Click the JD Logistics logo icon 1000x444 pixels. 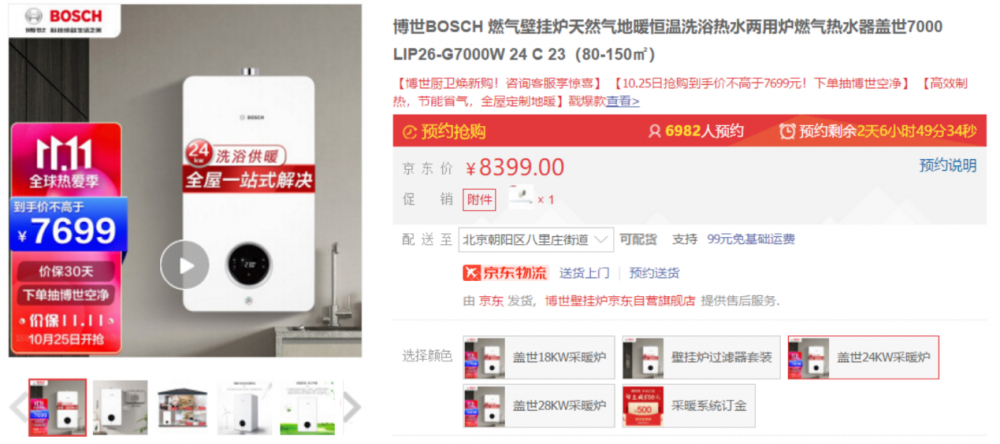pos(505,273)
